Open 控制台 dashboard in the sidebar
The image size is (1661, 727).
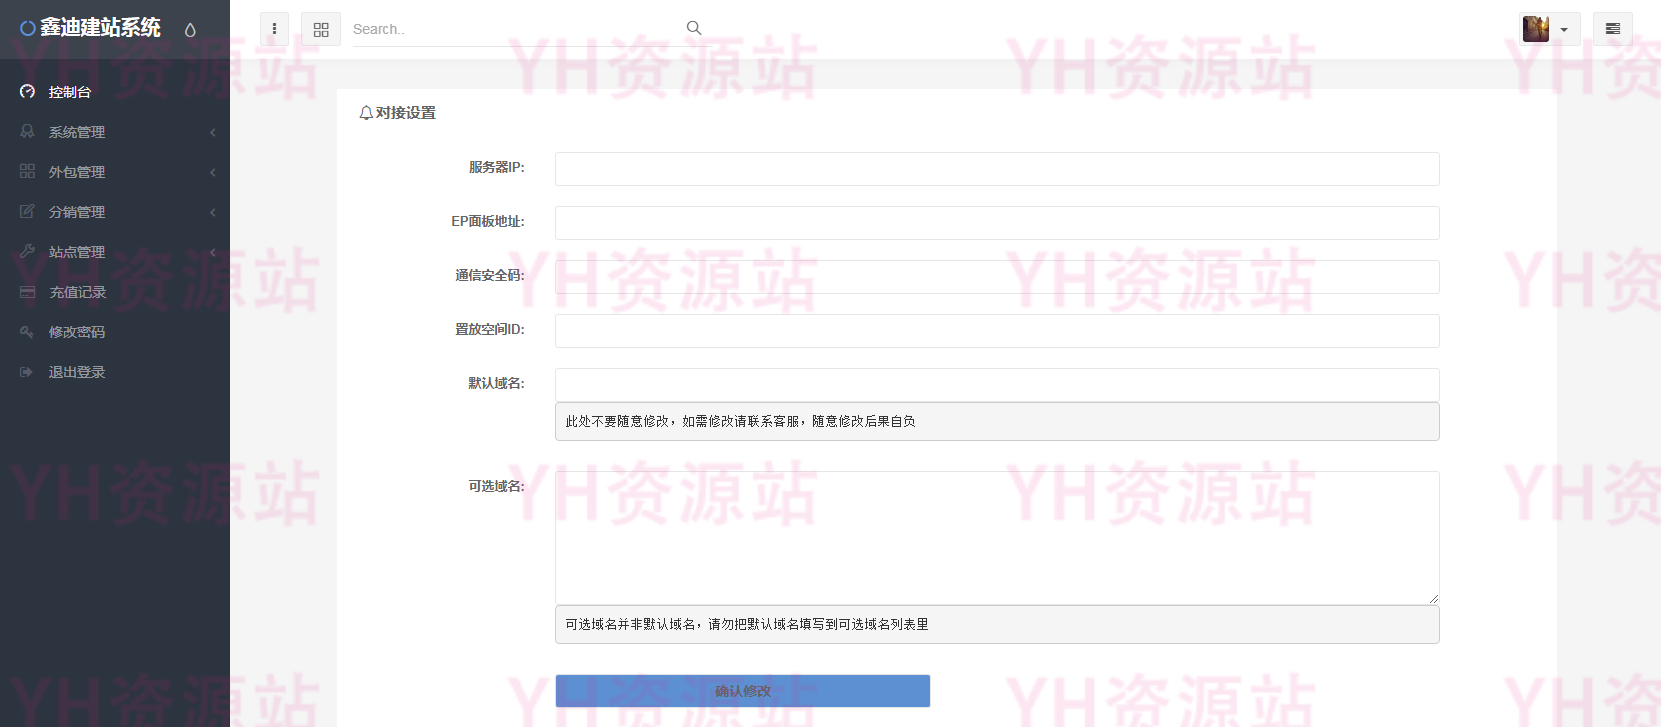pyautogui.click(x=70, y=92)
